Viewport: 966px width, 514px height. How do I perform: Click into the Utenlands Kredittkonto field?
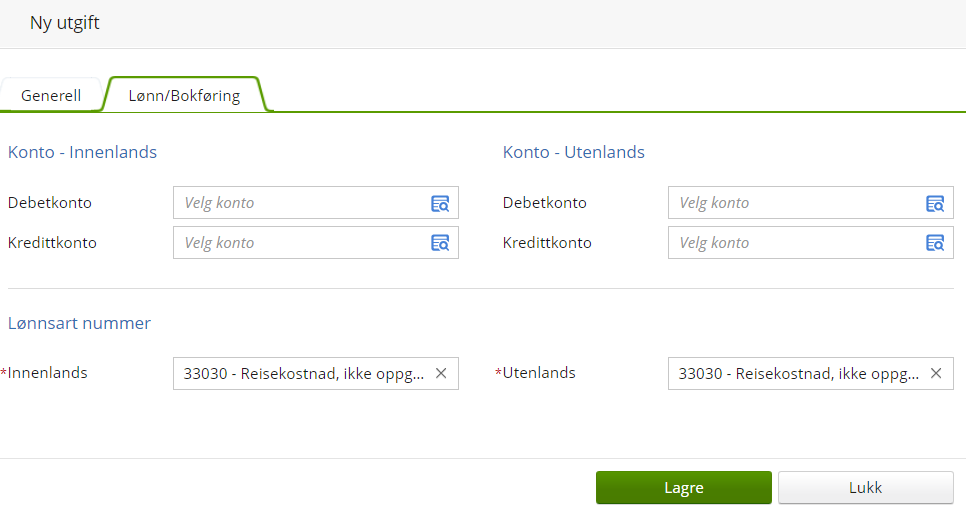(795, 243)
